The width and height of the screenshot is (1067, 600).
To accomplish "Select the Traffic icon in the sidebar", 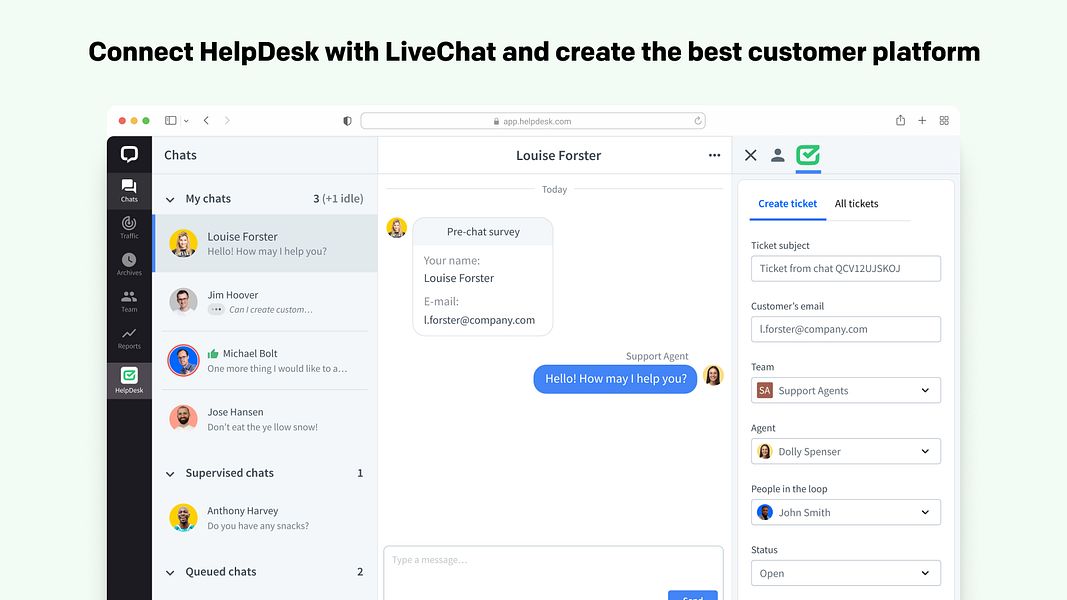I will pos(129,228).
